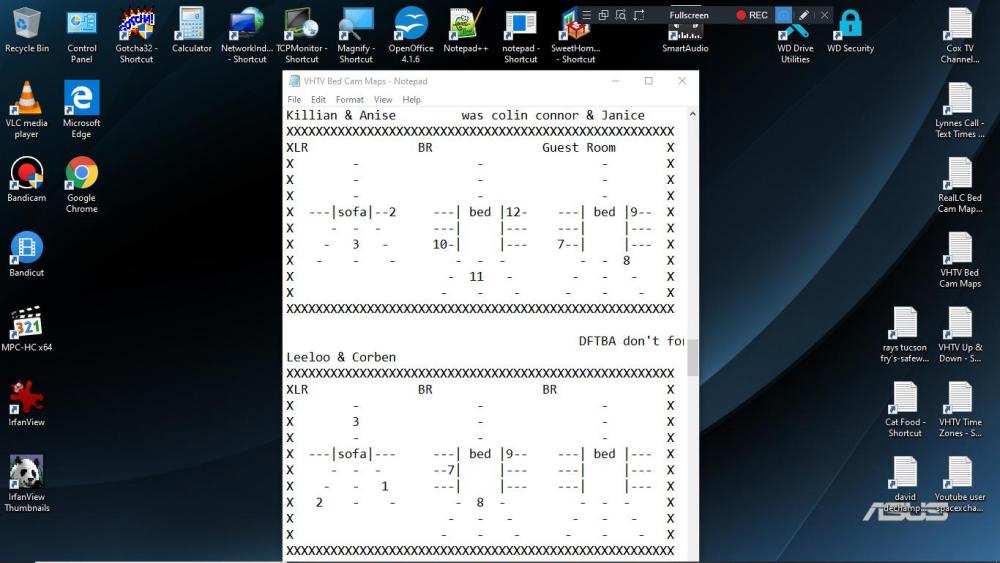Open the recorder bar hamburger menu
The height and width of the screenshot is (563, 1000).
click(x=585, y=15)
